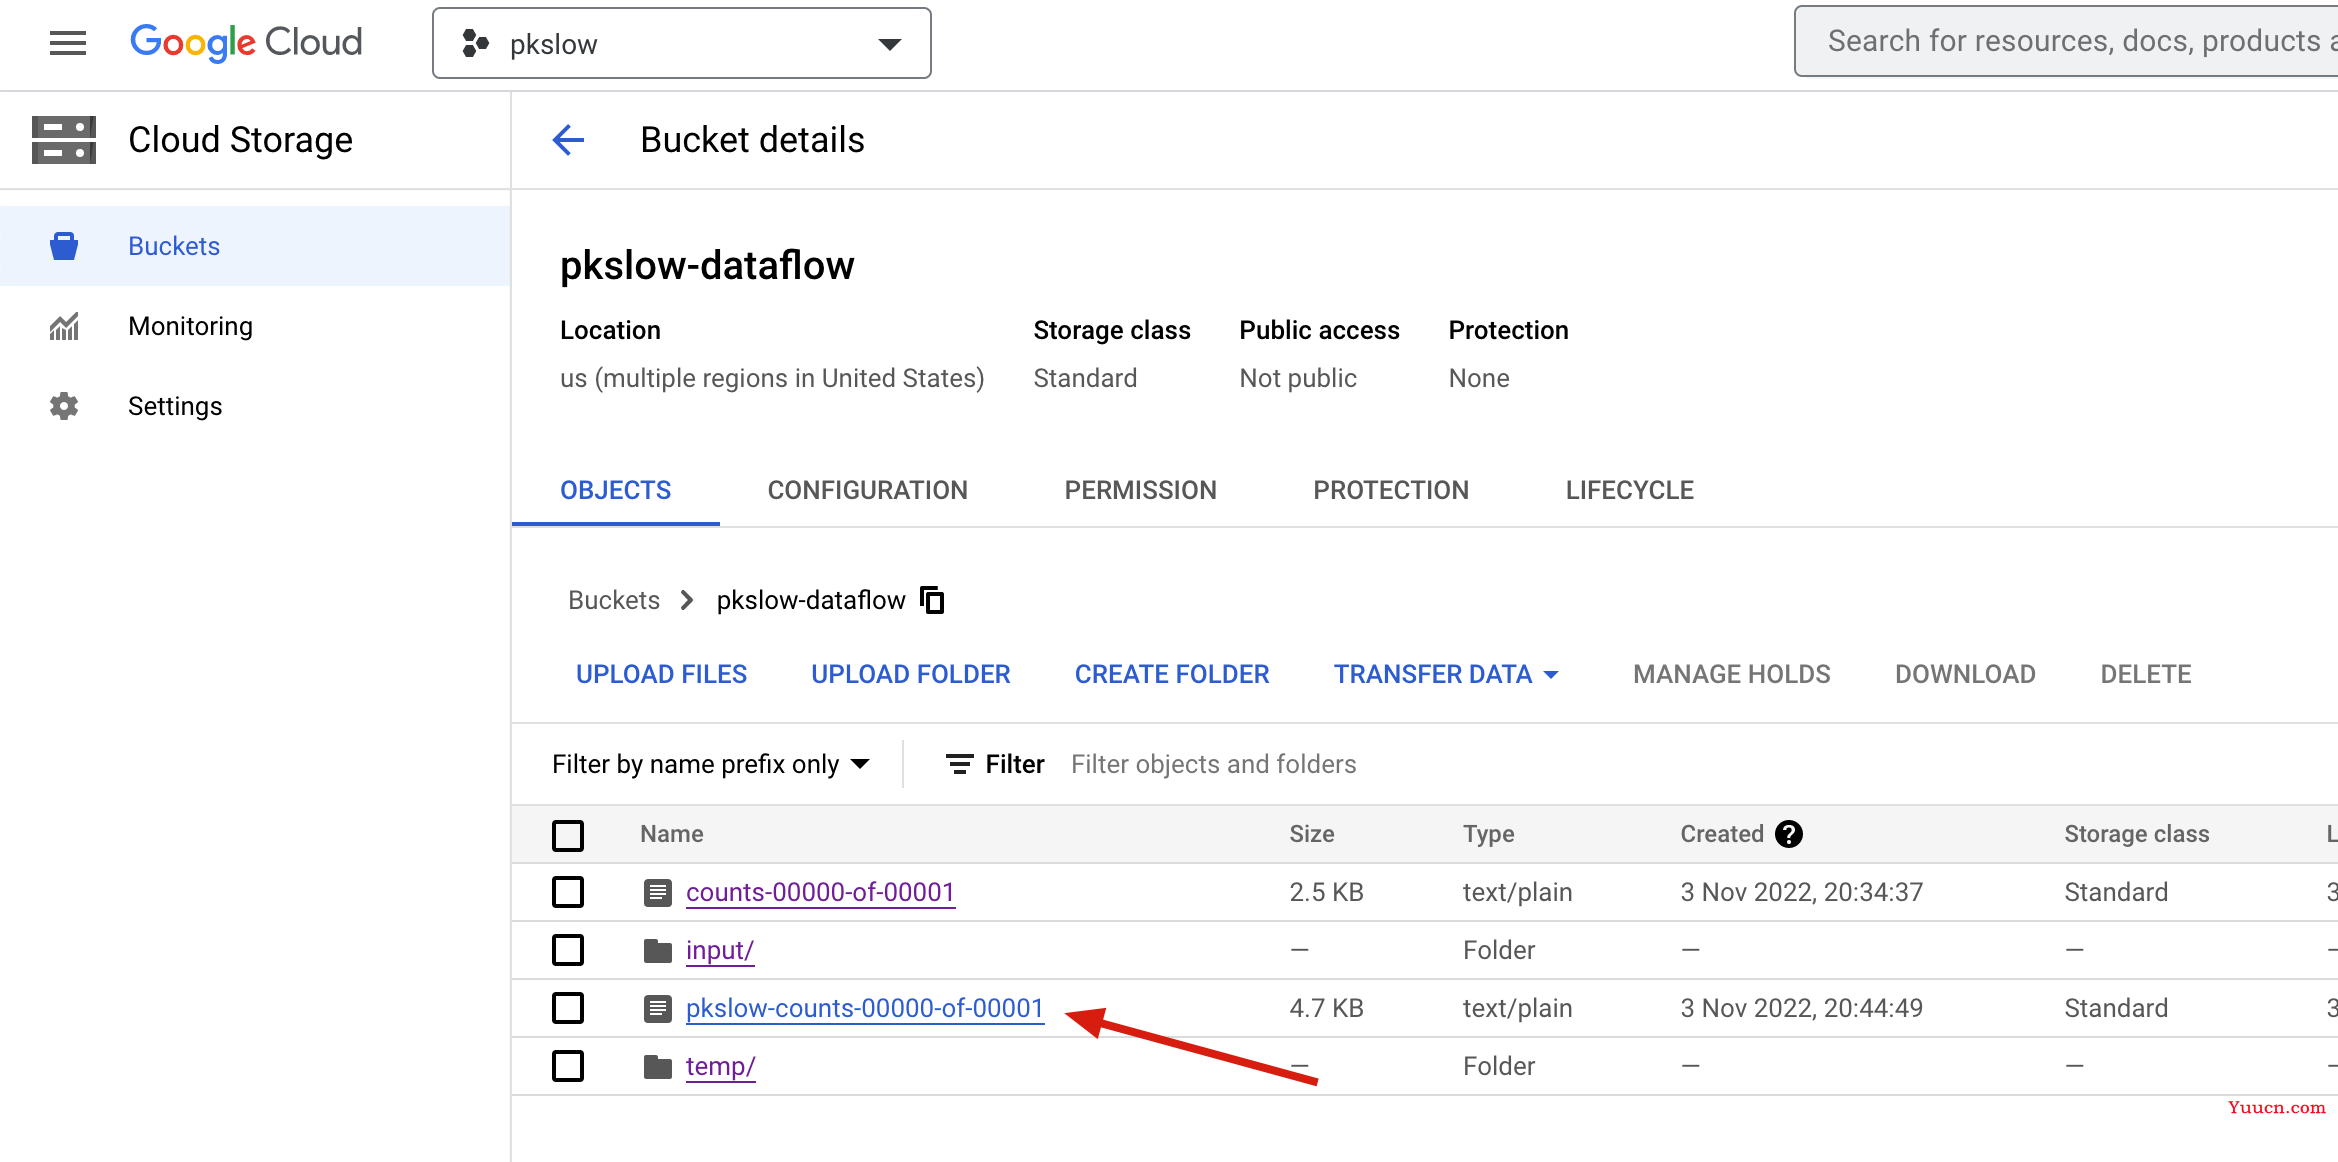Image resolution: width=2338 pixels, height=1162 pixels.
Task: Click the pkslow-dataflow breadcrumb text
Action: tap(811, 600)
